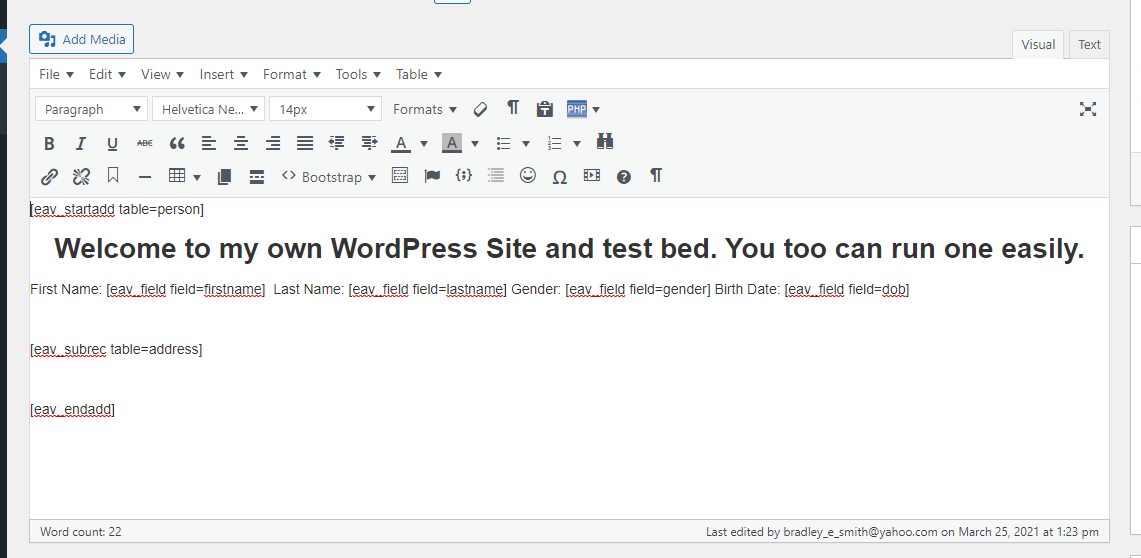This screenshot has height=558, width=1141.
Task: Increase indent
Action: [x=369, y=143]
